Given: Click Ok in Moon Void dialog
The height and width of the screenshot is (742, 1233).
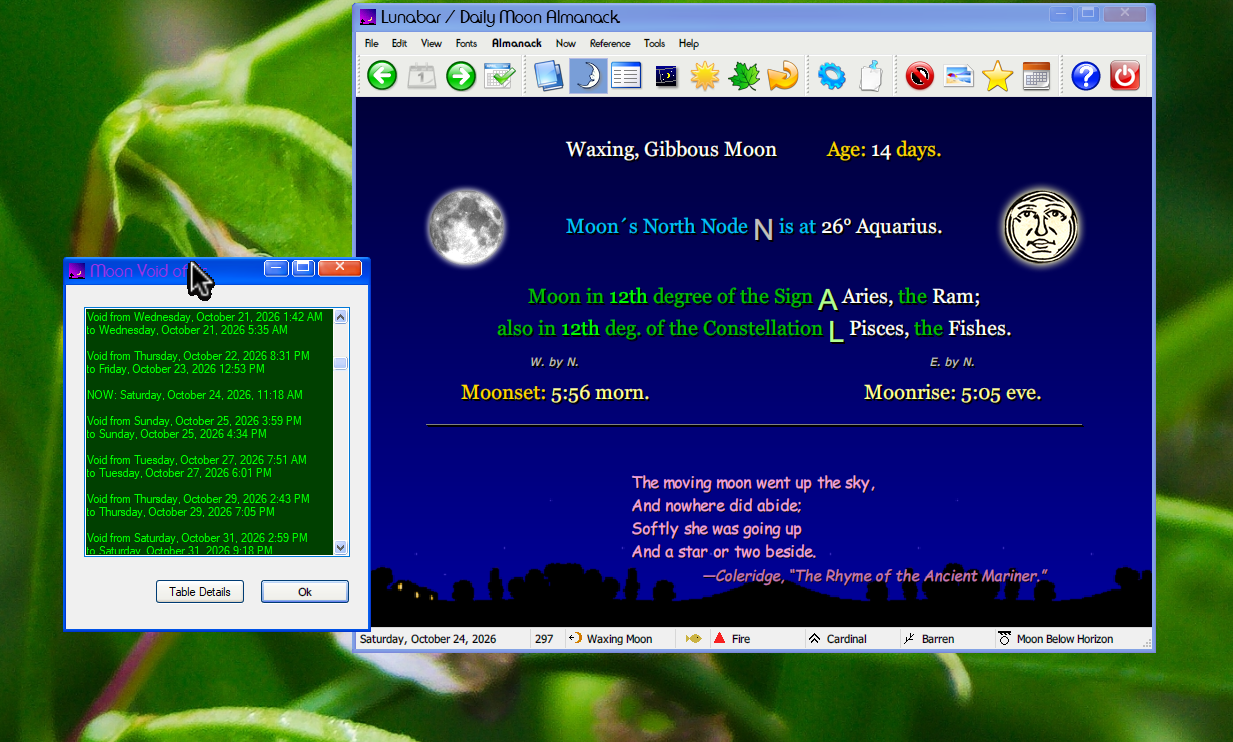Looking at the screenshot, I should click(305, 592).
